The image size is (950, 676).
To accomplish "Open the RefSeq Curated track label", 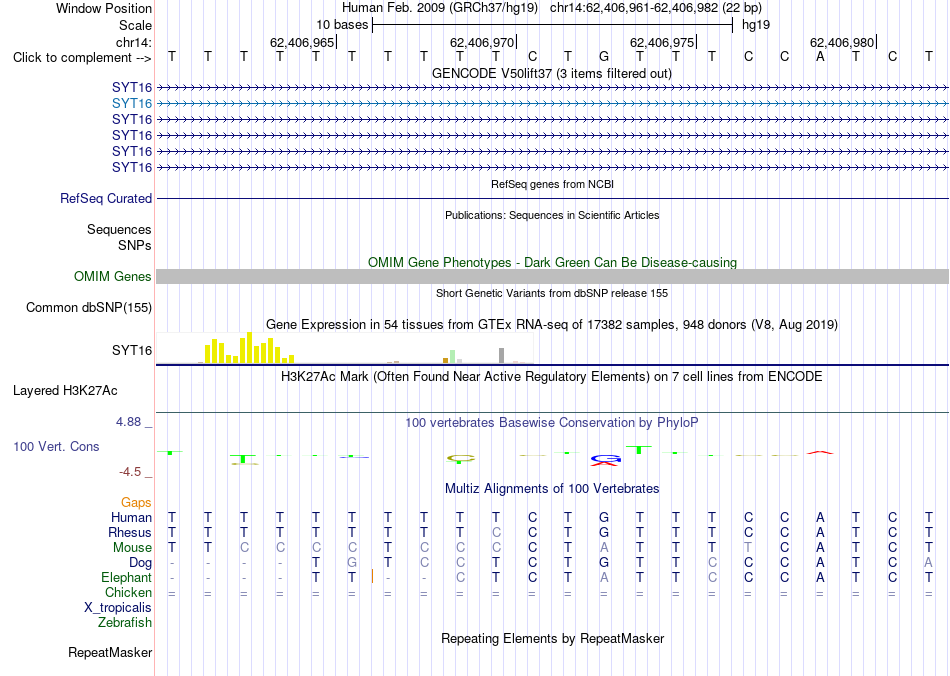I will 106,199.
